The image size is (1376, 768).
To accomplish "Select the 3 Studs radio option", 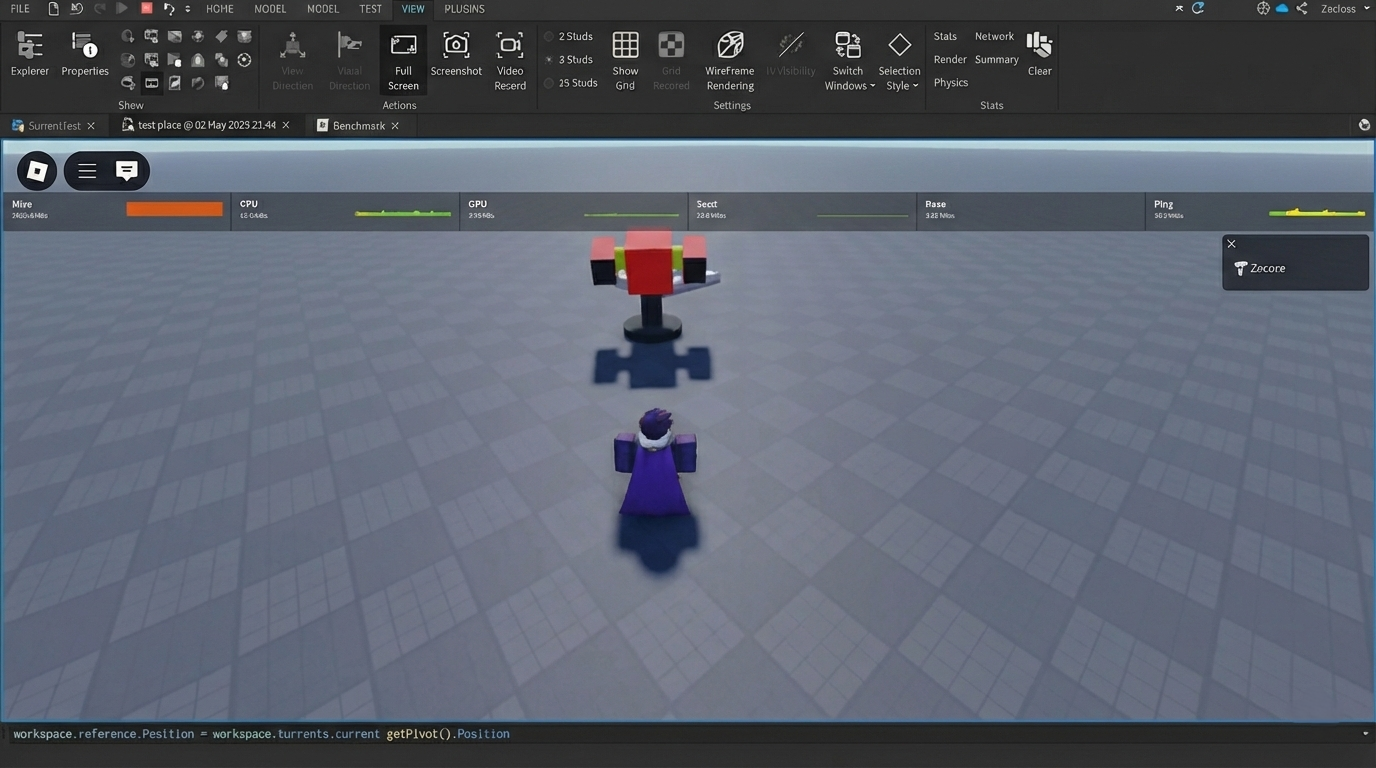I will [x=549, y=60].
